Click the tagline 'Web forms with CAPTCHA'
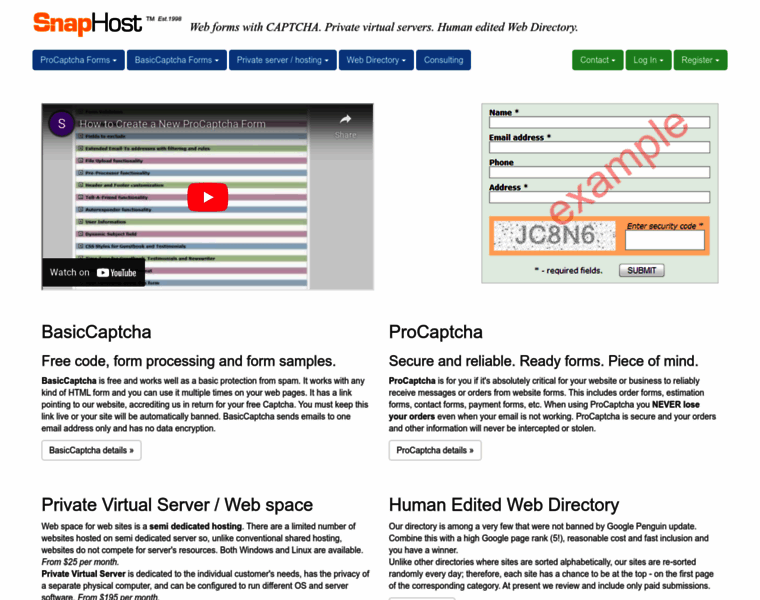Viewport: 760px width, 600px height. tap(255, 27)
